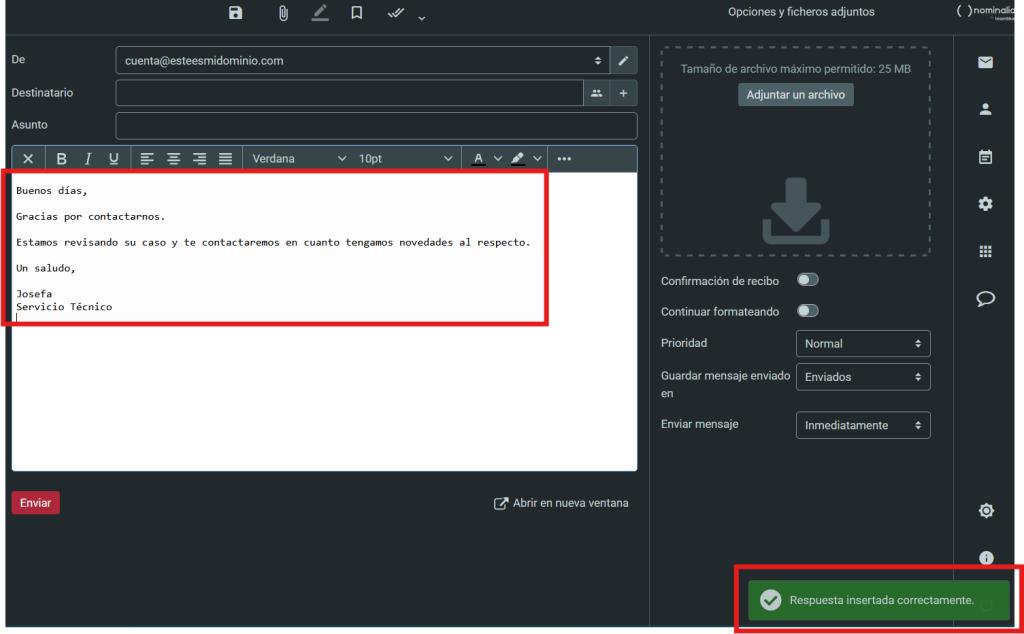The width and height of the screenshot is (1024, 634).
Task: Enable the Continuar formateando switch
Action: [807, 311]
